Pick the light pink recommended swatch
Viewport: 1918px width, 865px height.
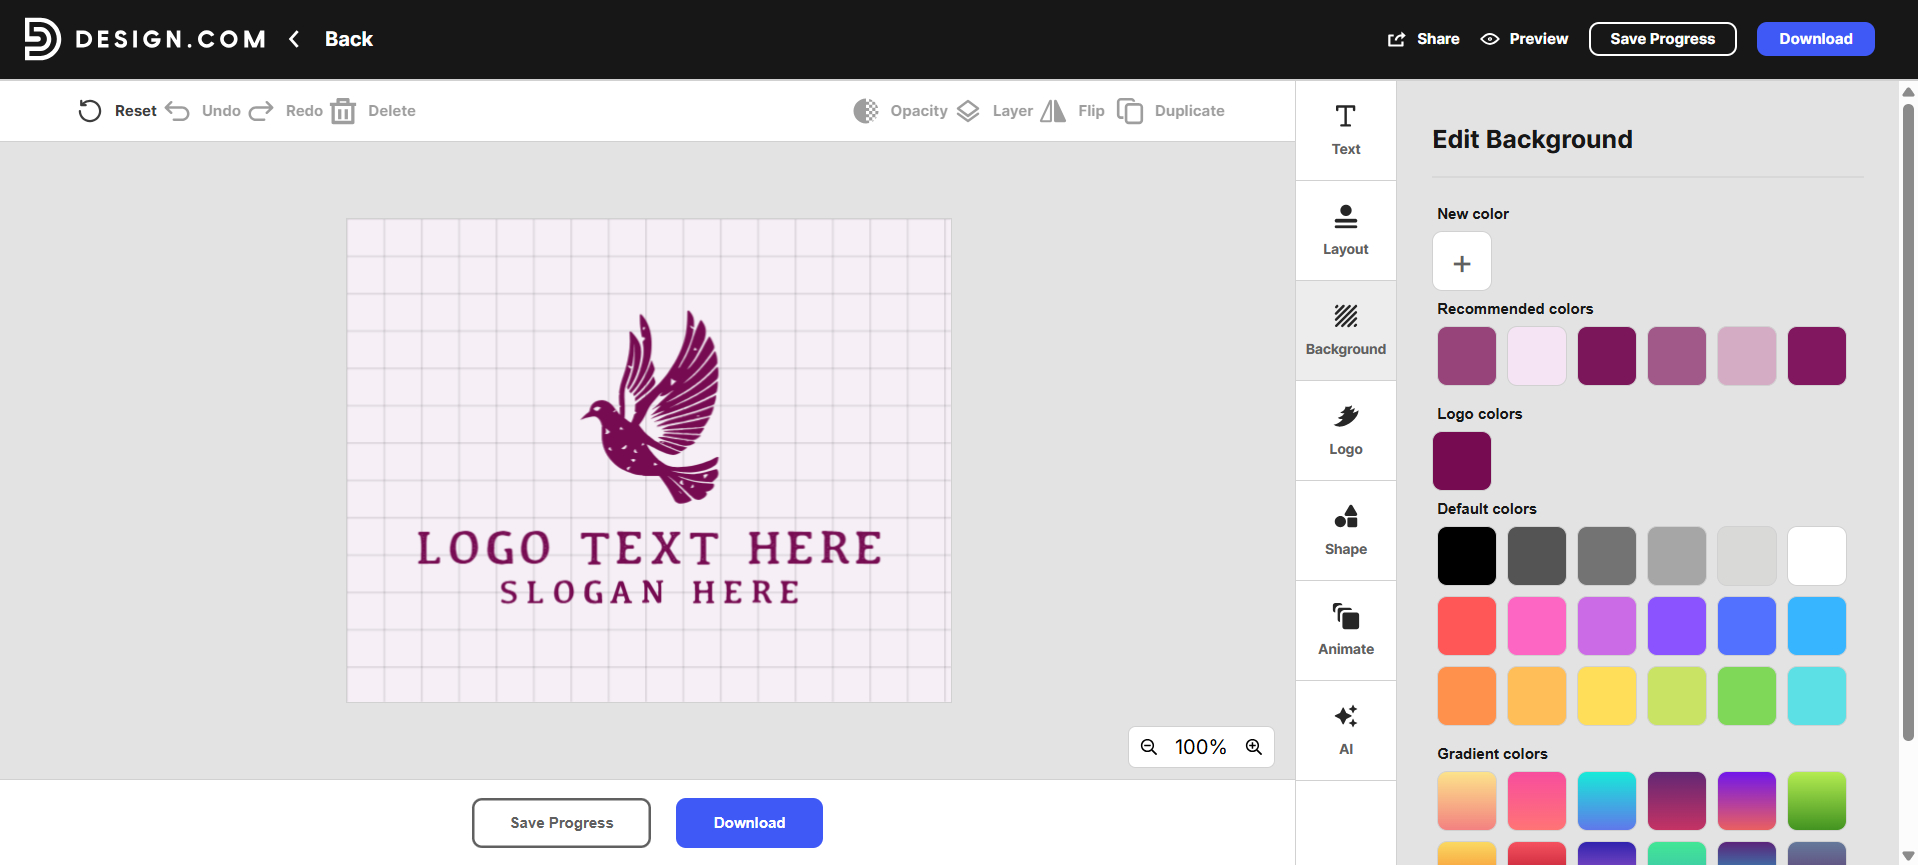tap(1747, 356)
